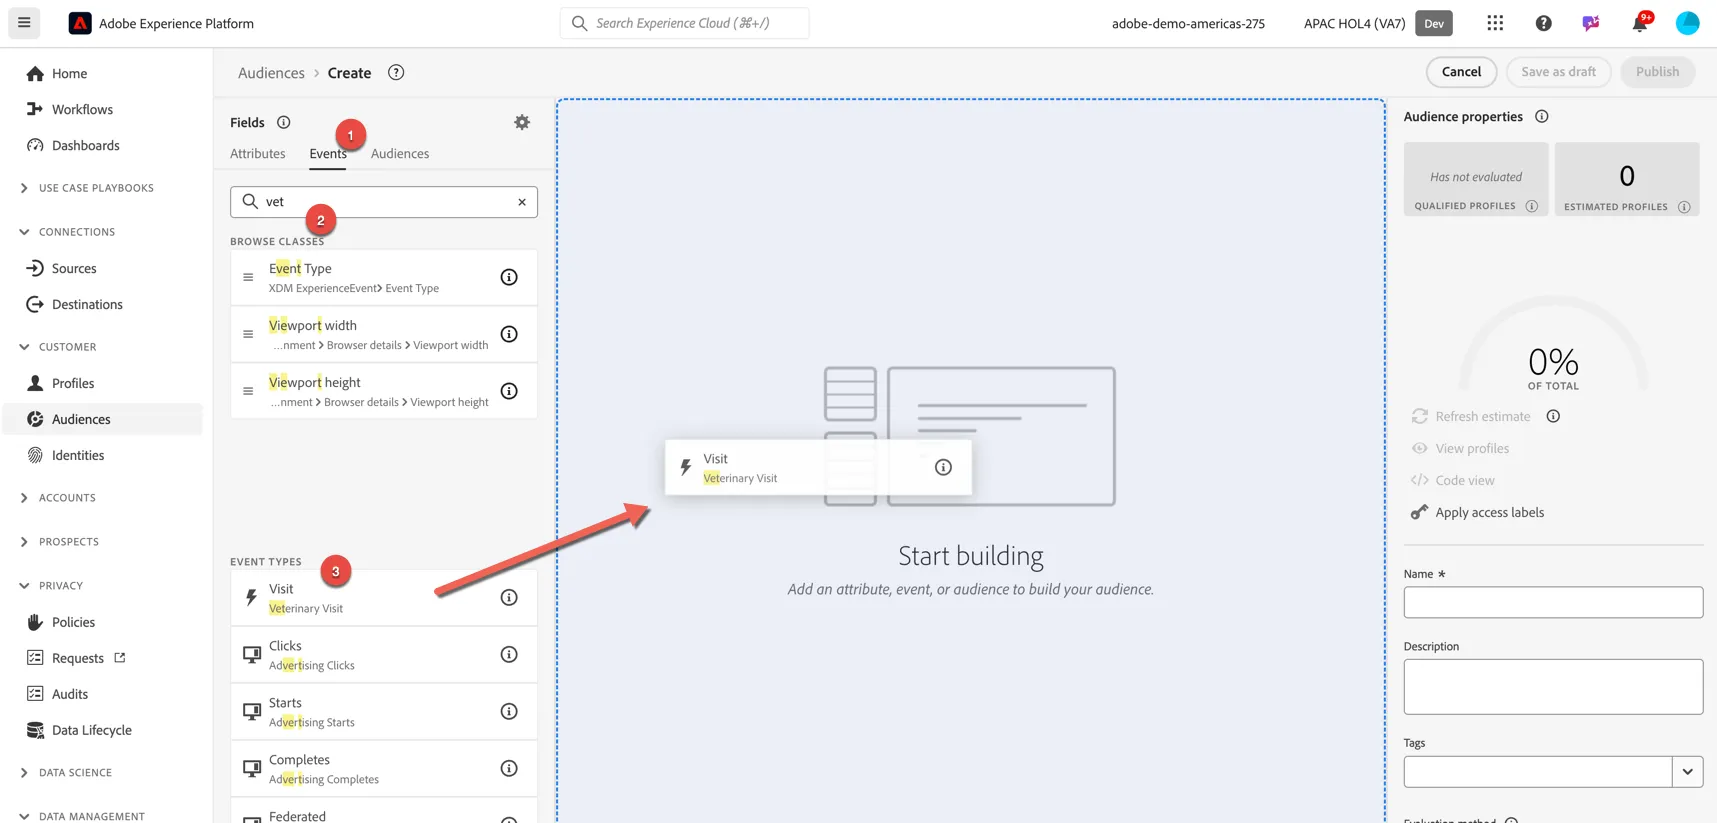Switch to the Audiences fields tab
Viewport: 1717px width, 823px height.
click(400, 153)
